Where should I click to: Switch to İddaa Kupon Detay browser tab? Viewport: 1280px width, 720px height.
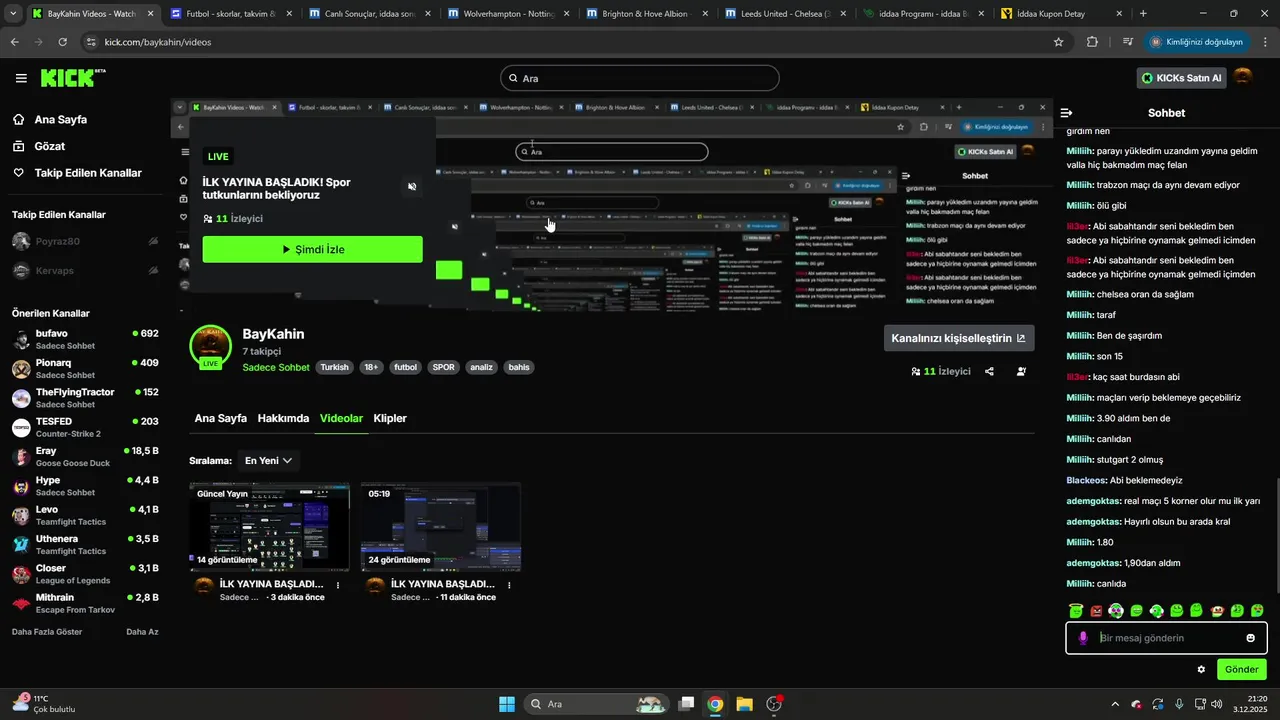tap(1060, 14)
